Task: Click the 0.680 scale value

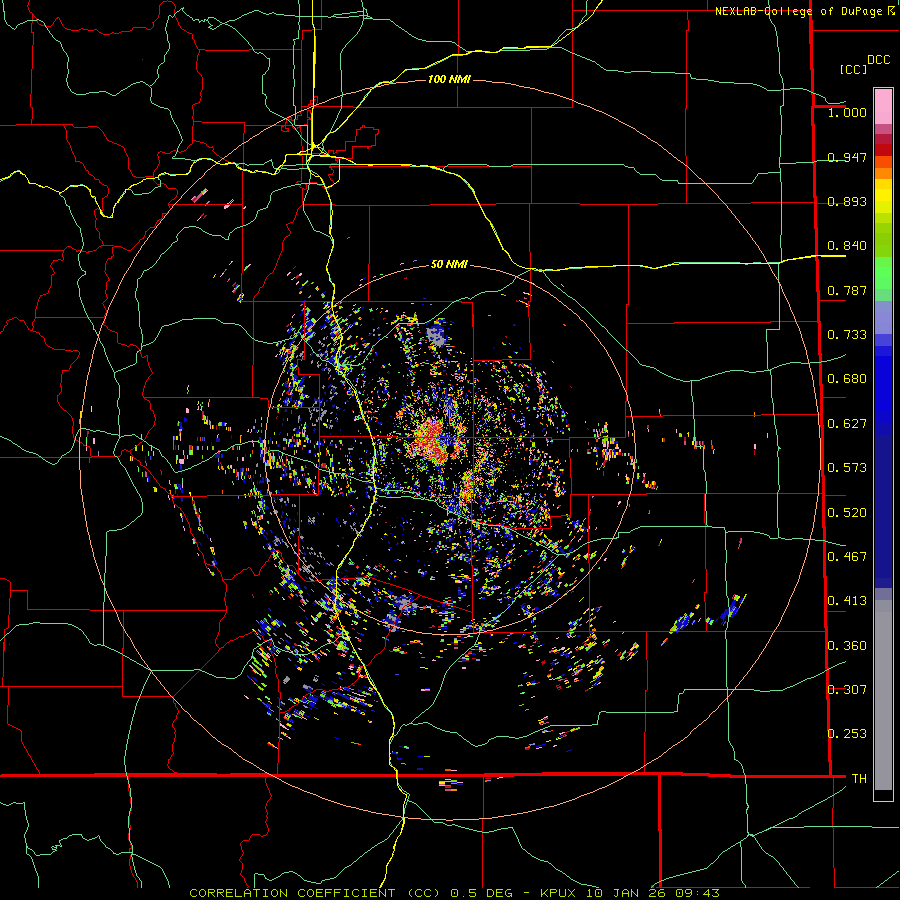Action: pos(847,378)
